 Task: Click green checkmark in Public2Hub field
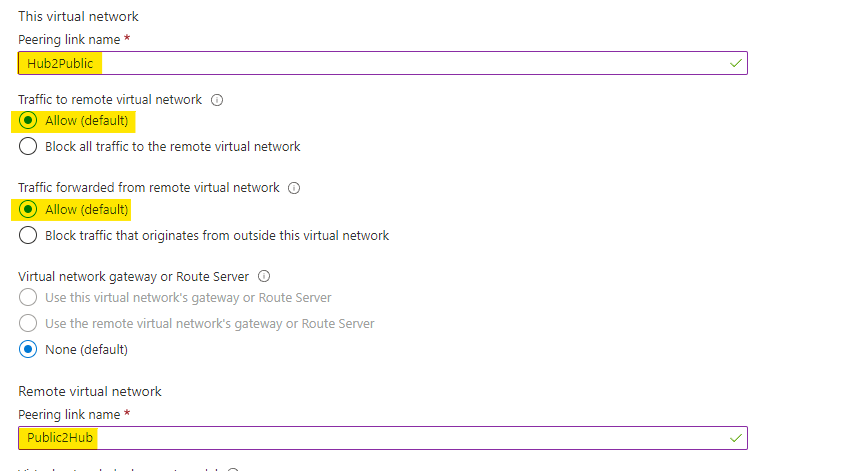(x=737, y=438)
